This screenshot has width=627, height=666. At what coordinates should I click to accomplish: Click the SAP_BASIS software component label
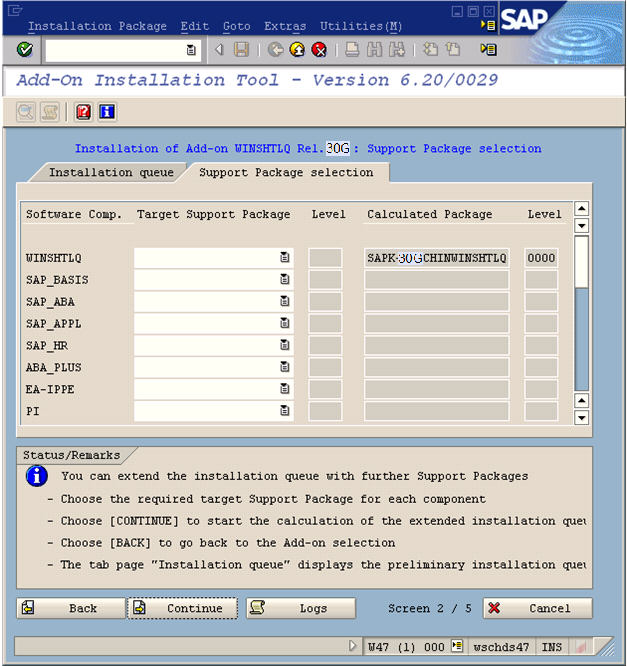57,280
